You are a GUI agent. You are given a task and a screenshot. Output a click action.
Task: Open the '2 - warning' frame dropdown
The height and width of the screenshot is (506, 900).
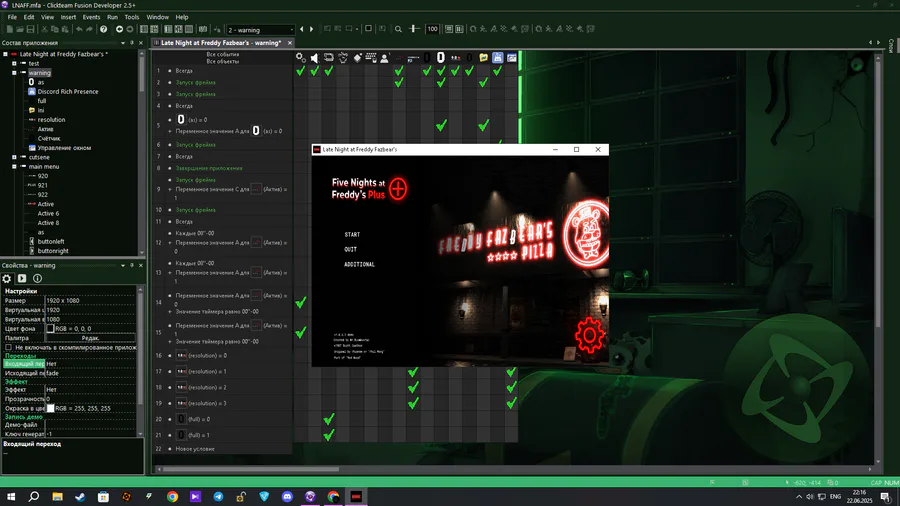(x=260, y=30)
